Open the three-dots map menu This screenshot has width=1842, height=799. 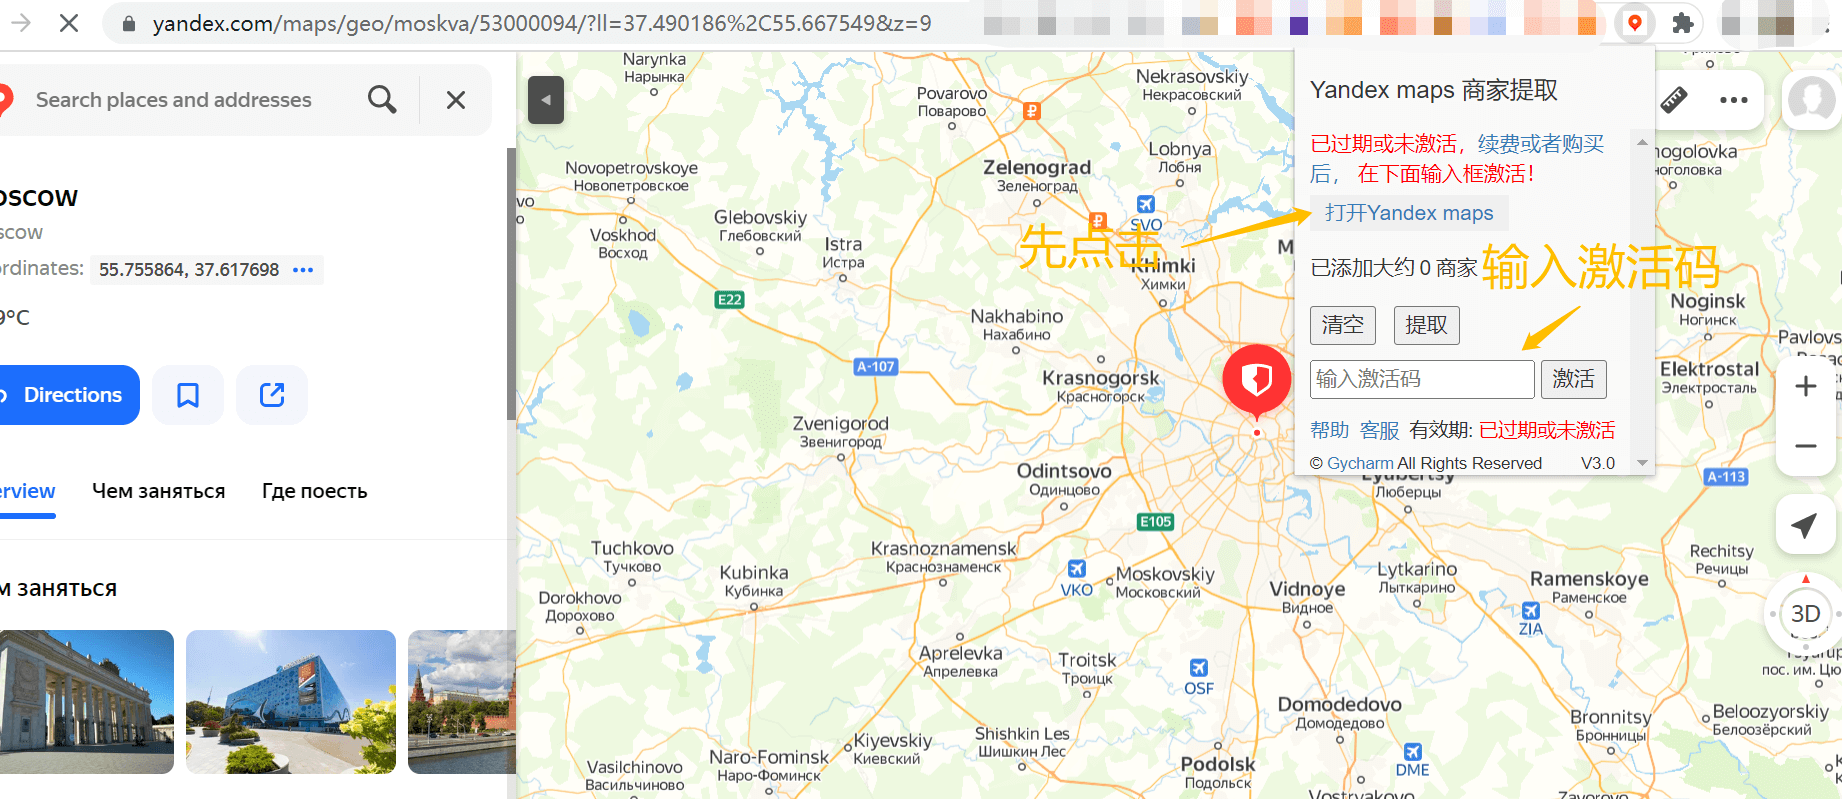point(1733,100)
